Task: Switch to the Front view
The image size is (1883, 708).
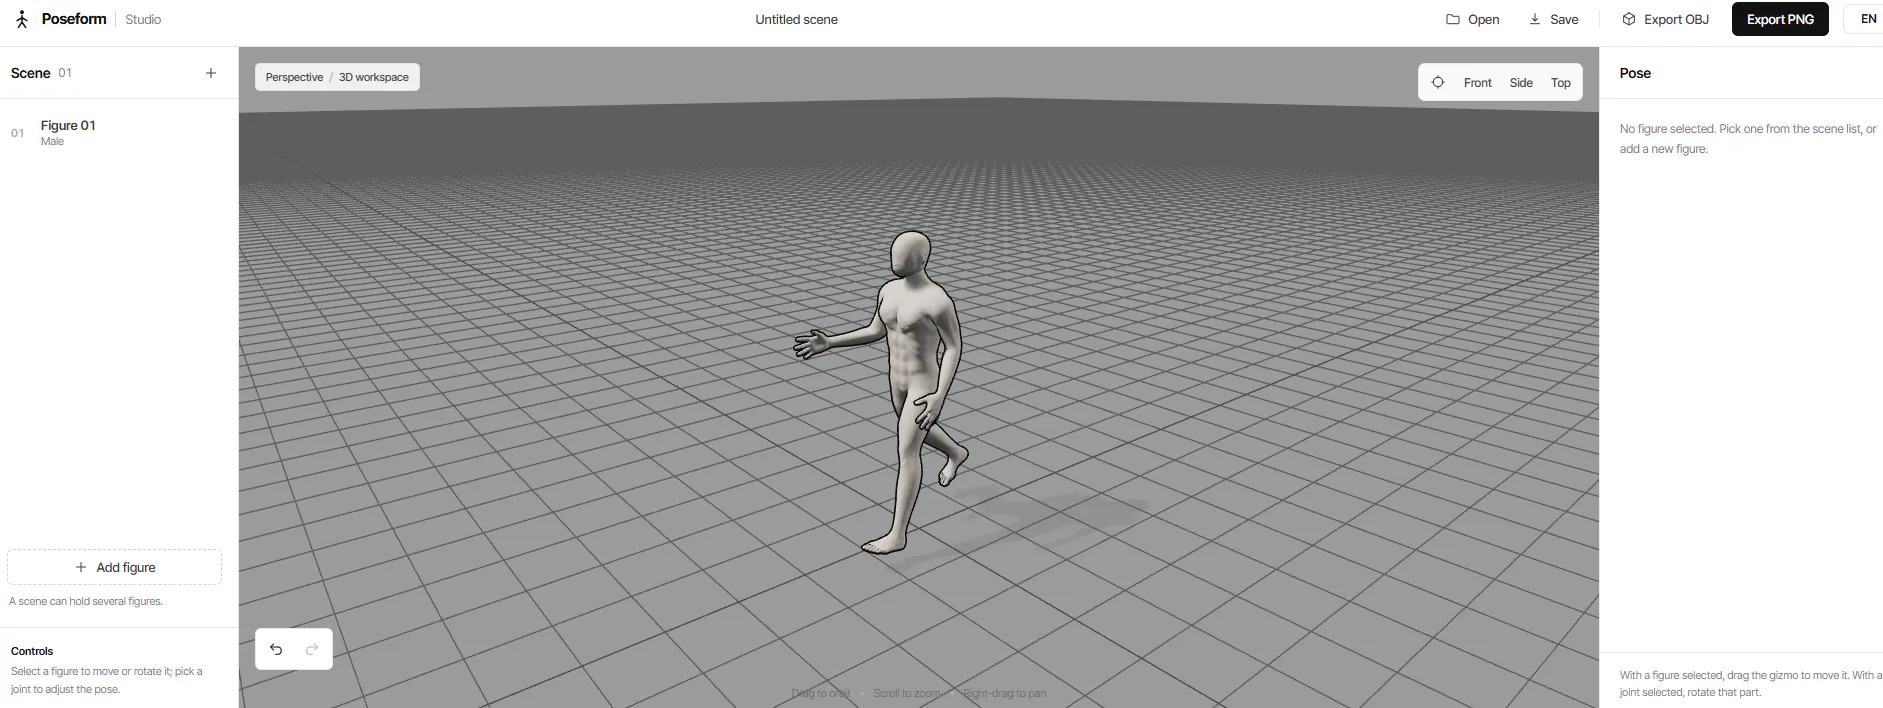Action: click(x=1477, y=83)
